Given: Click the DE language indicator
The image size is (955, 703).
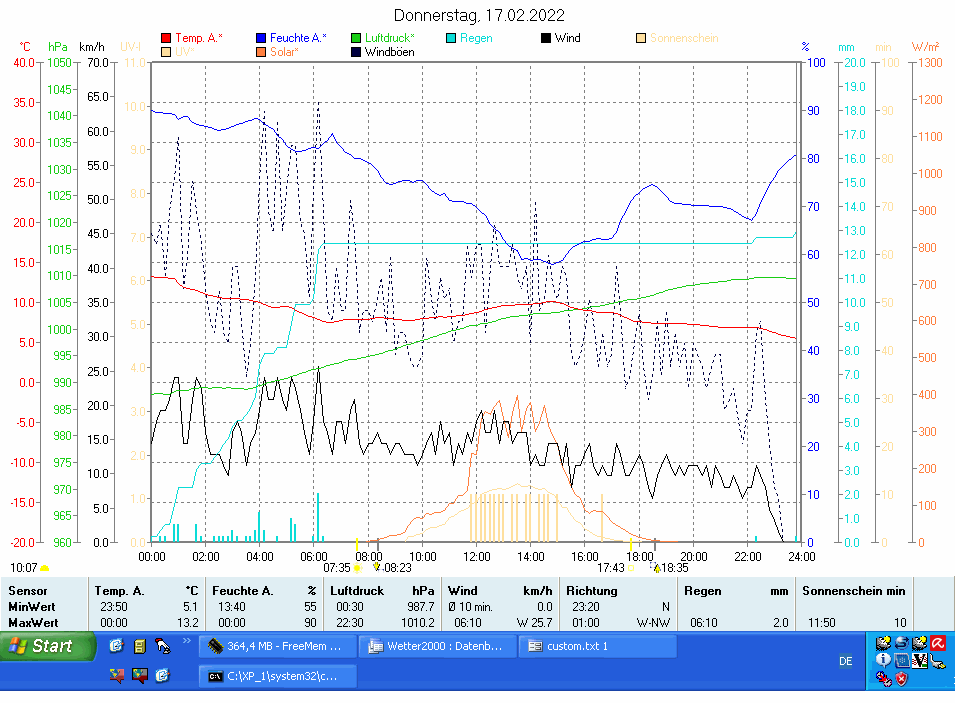Looking at the screenshot, I should [x=845, y=661].
